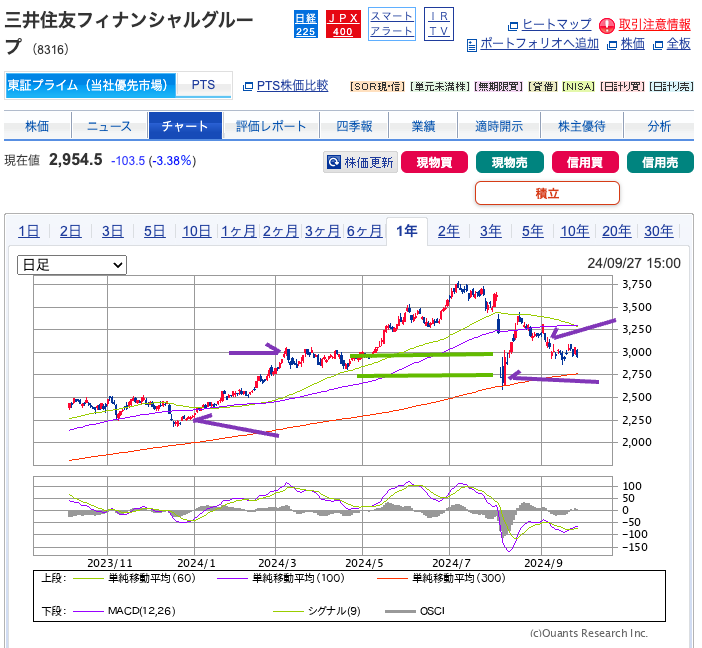The height and width of the screenshot is (648, 702).
Task: Click the portfolio document icon
Action: [x=471, y=45]
